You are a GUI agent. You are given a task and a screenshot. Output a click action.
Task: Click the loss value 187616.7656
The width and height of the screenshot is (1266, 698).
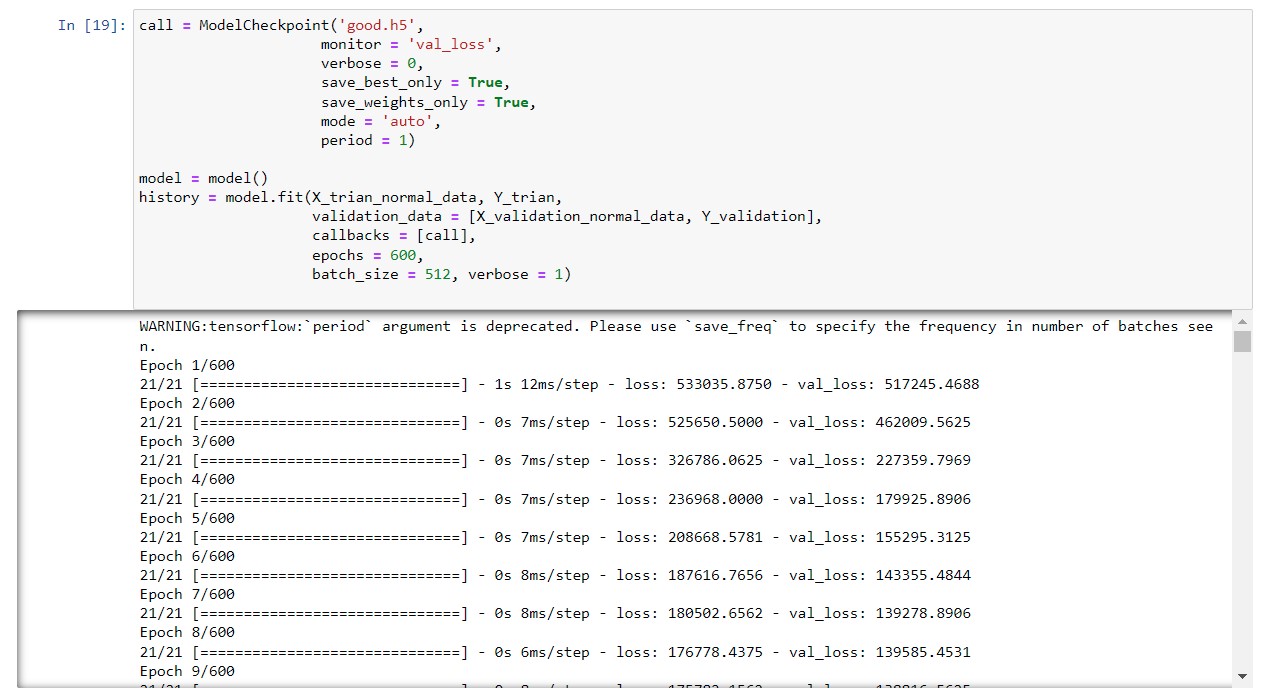pyautogui.click(x=715, y=575)
